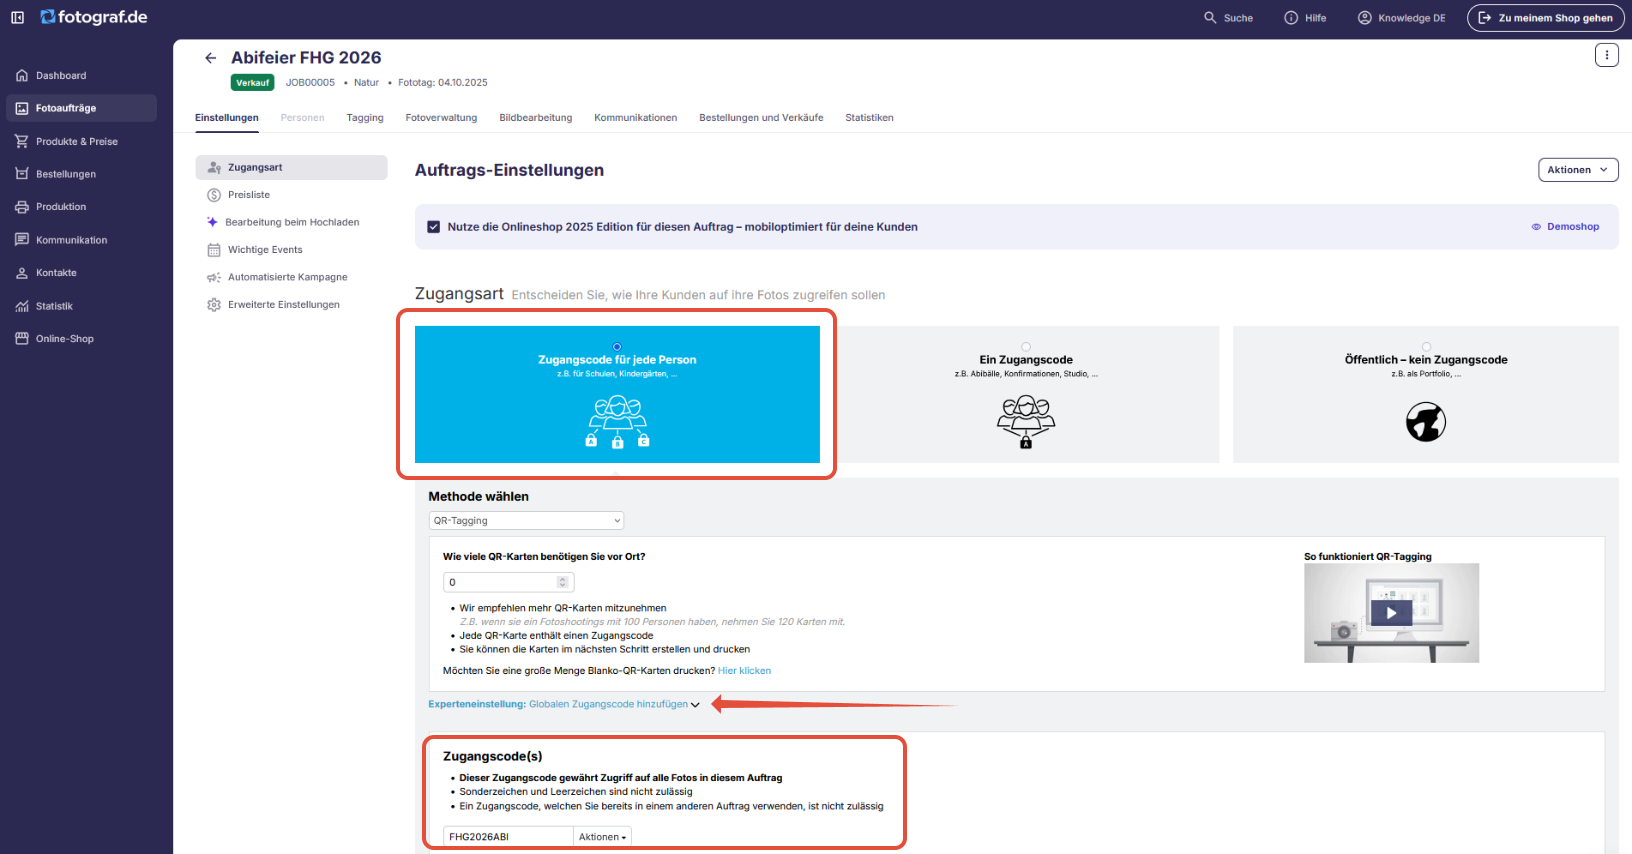Screen dimensions: 1632x854
Task: Click the globe icon under Öffentlich
Action: point(1426,422)
